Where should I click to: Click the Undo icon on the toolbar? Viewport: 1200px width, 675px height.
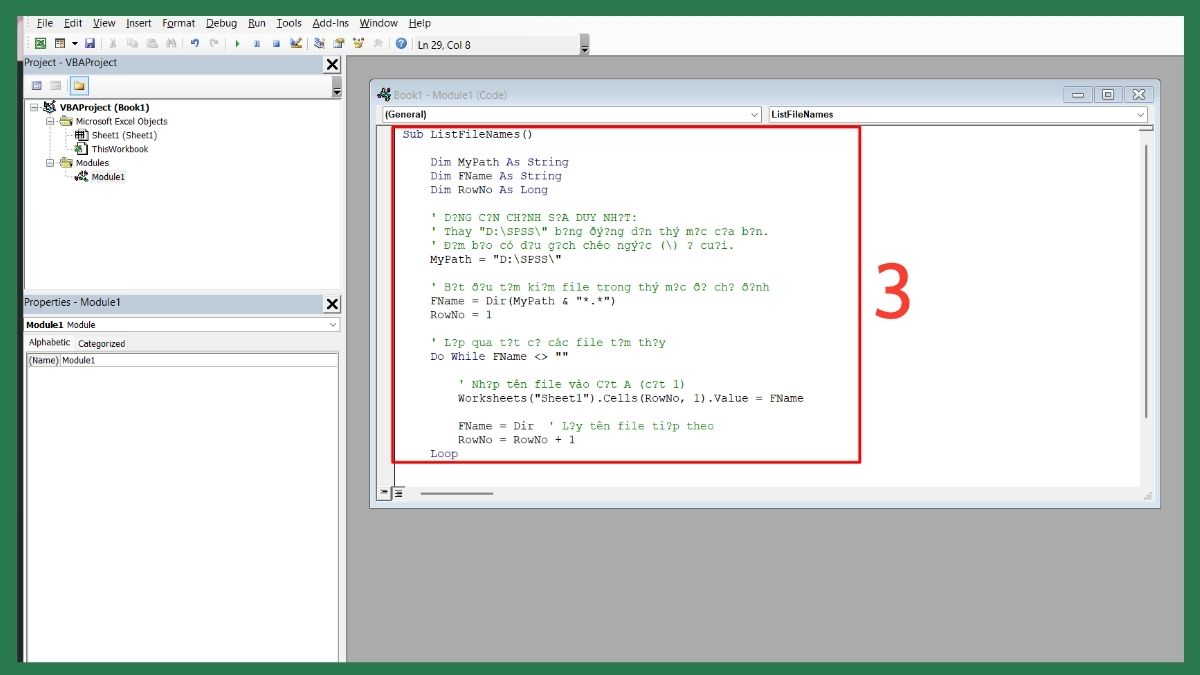[195, 43]
